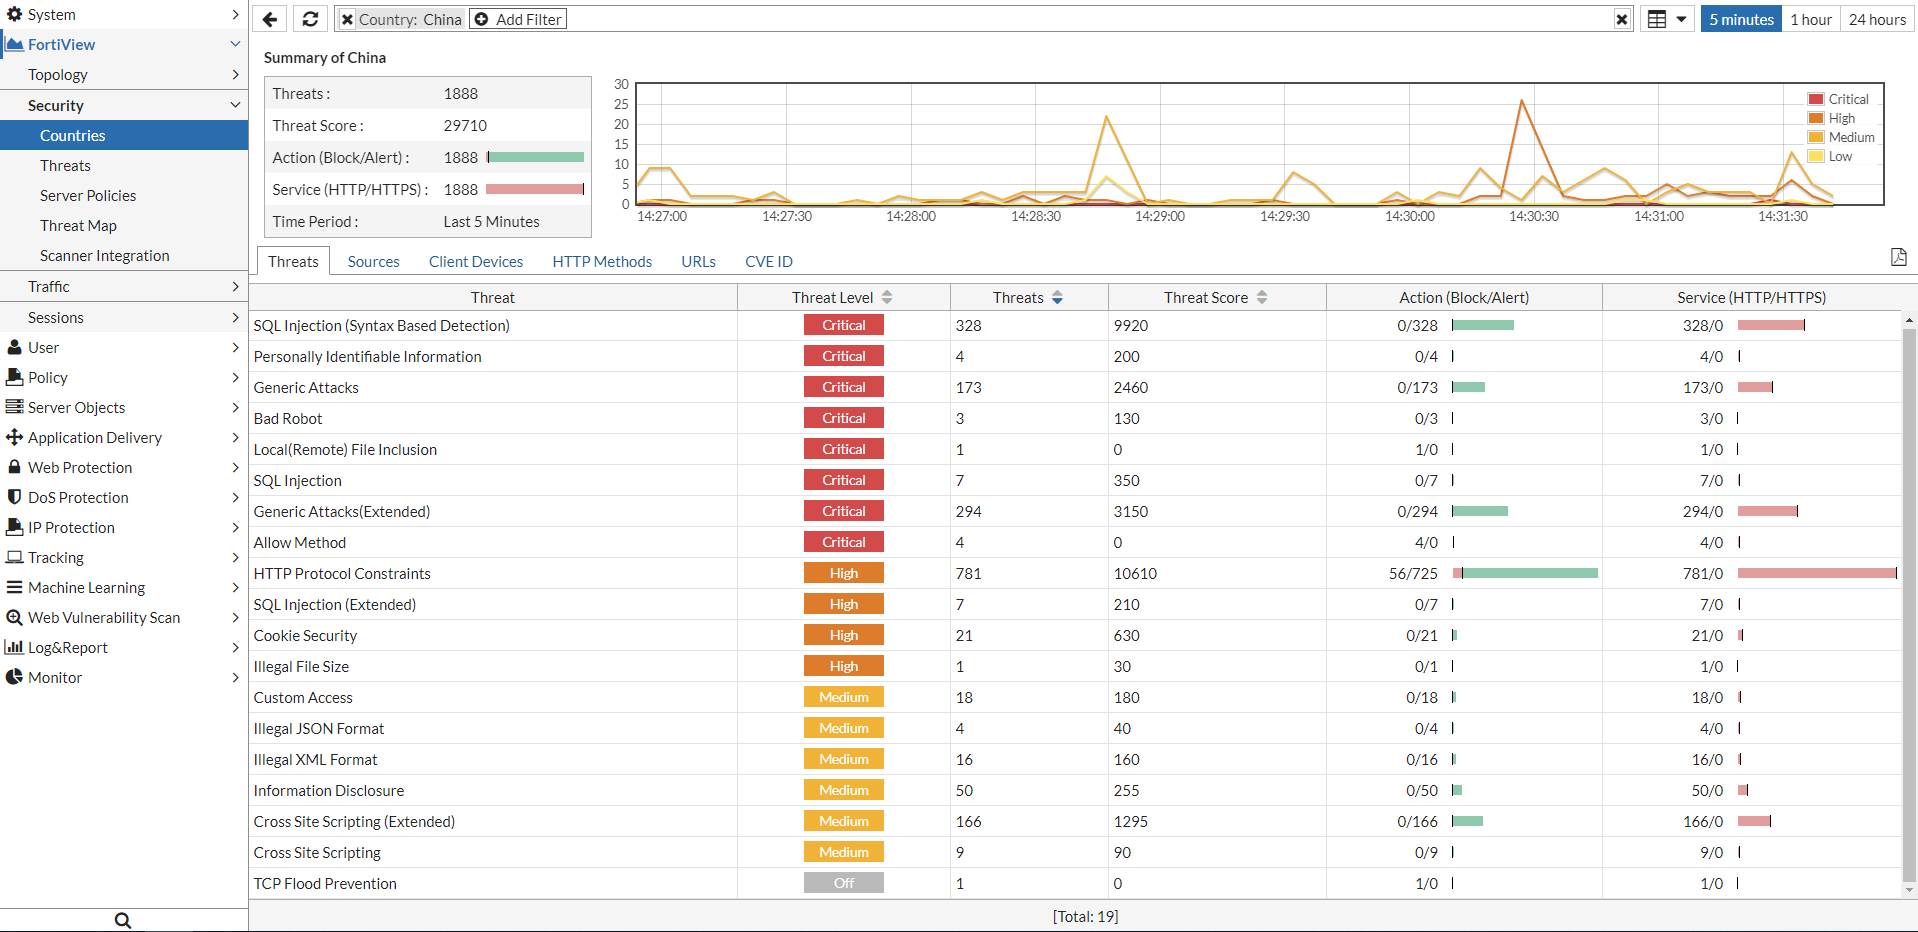Refresh the FortiView data

(311, 19)
